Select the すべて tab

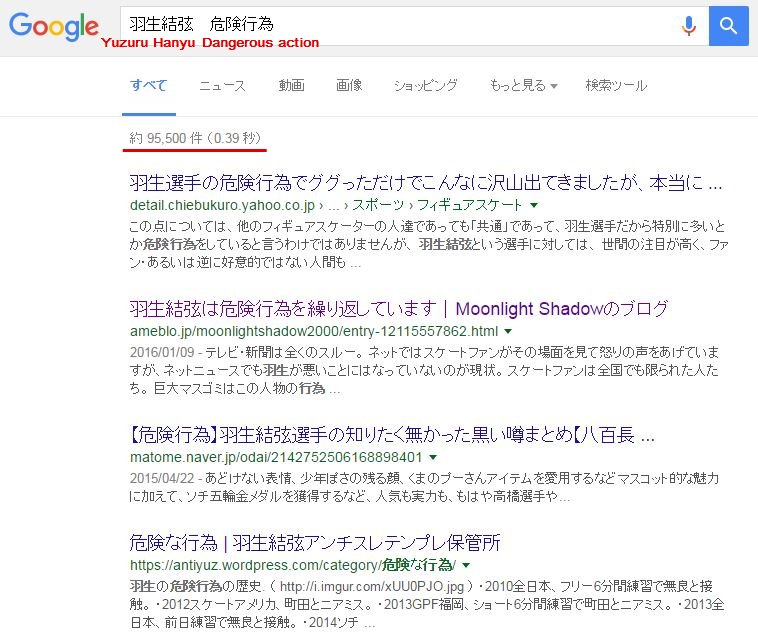pos(148,86)
